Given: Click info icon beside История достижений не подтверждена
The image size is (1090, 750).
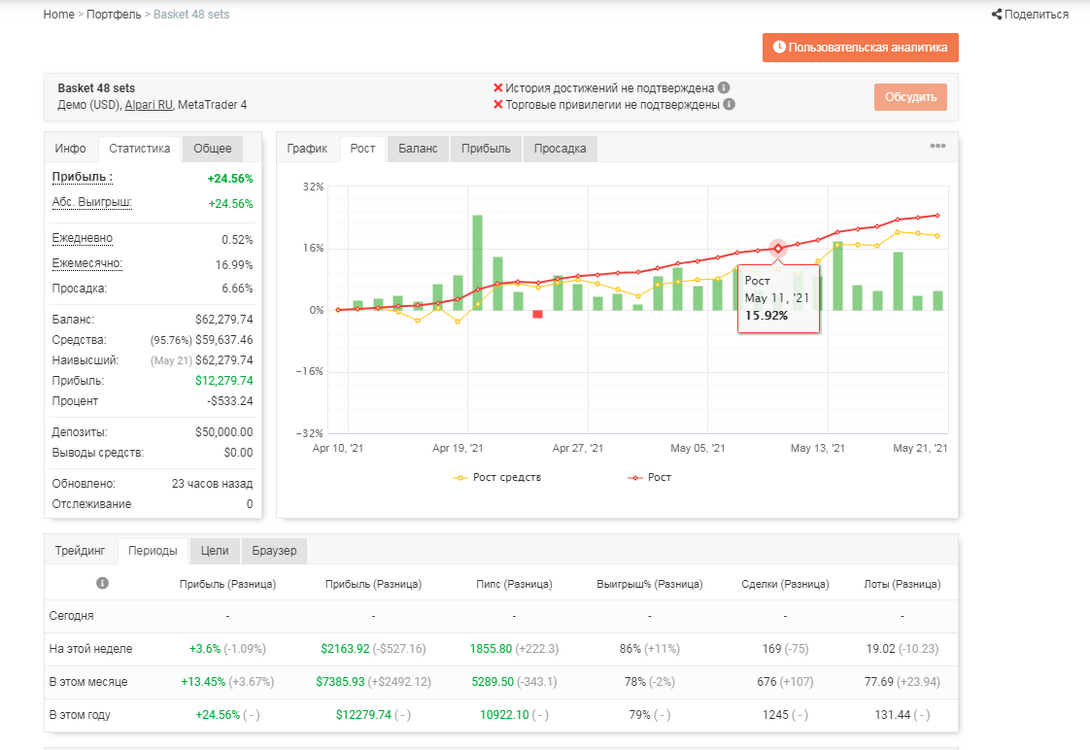Looking at the screenshot, I should pos(724,88).
